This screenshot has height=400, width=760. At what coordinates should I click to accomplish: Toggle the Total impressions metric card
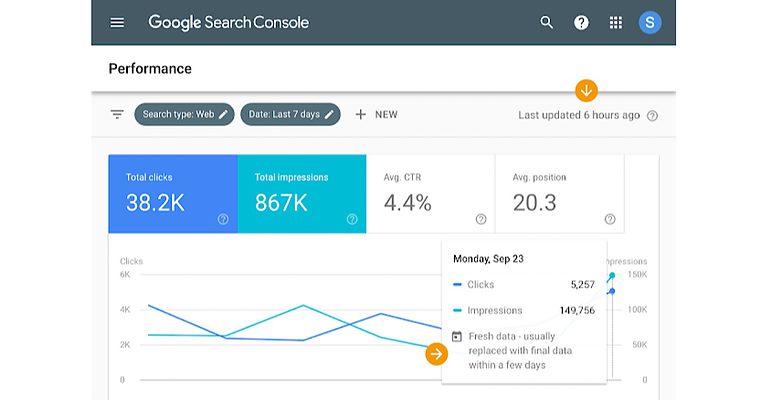point(302,194)
